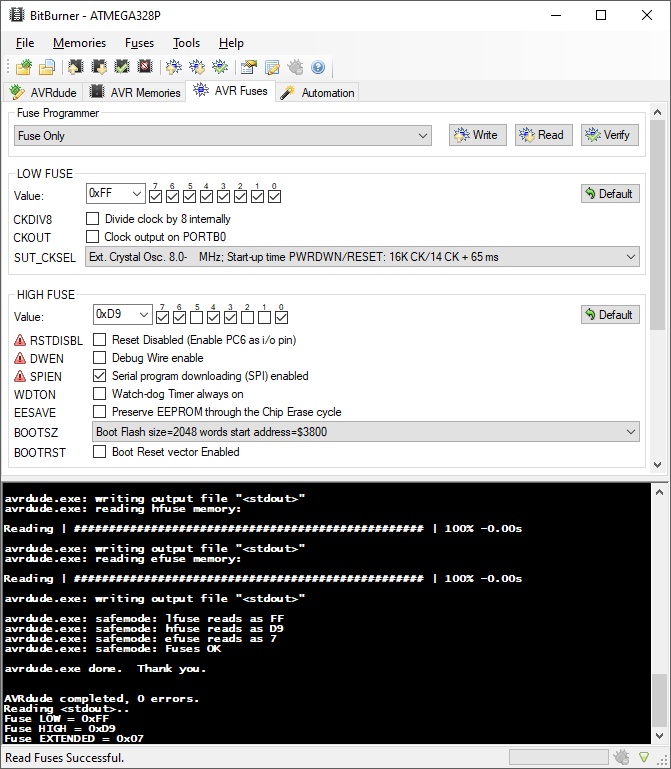Switch to the AVR Memories tab
Screen dimensions: 671x769
[x=135, y=92]
